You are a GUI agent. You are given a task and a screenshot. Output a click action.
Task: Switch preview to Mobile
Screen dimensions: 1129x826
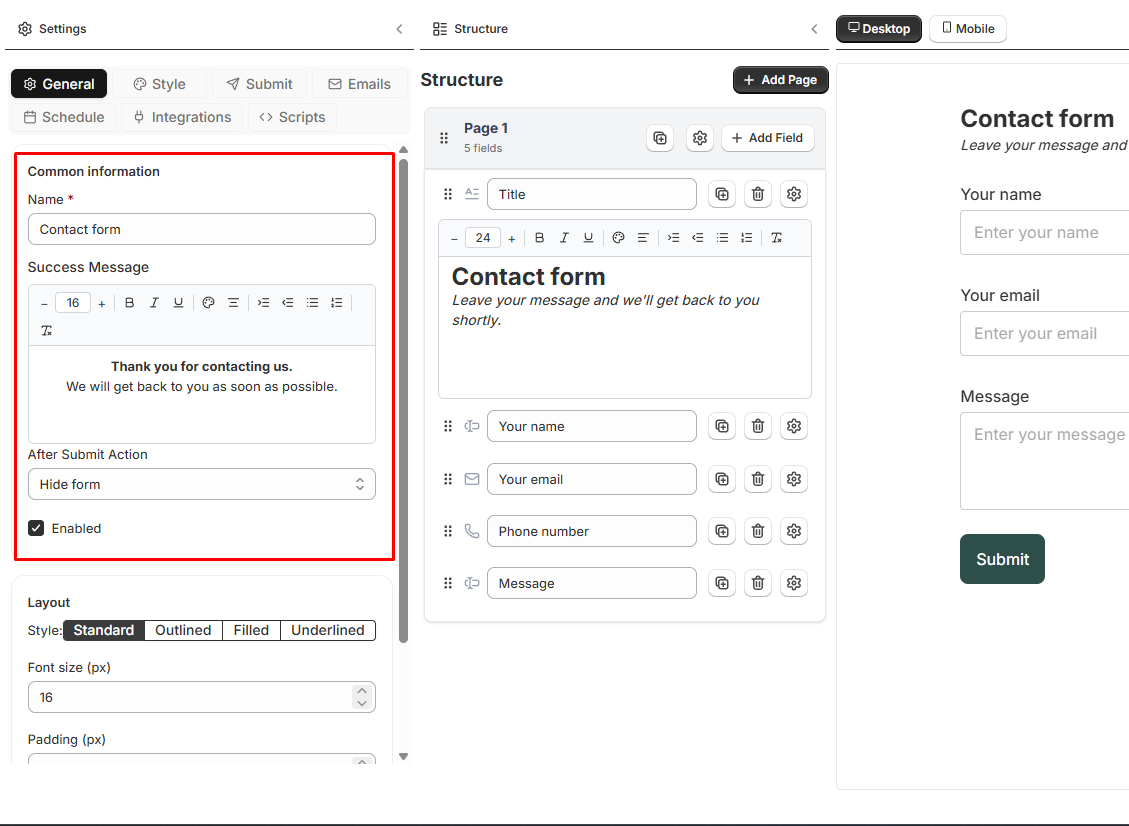coord(968,29)
